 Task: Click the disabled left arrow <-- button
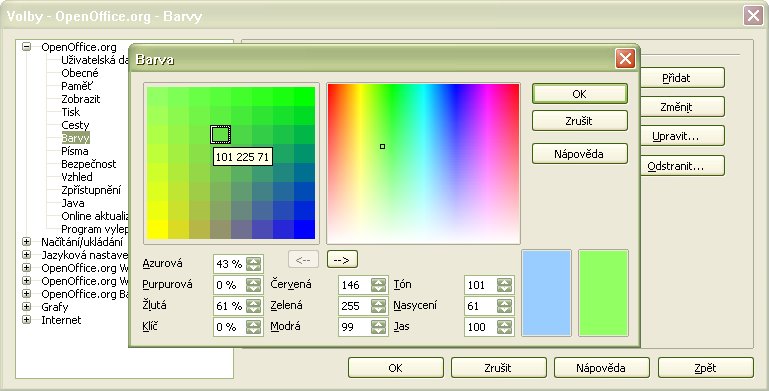[303, 260]
